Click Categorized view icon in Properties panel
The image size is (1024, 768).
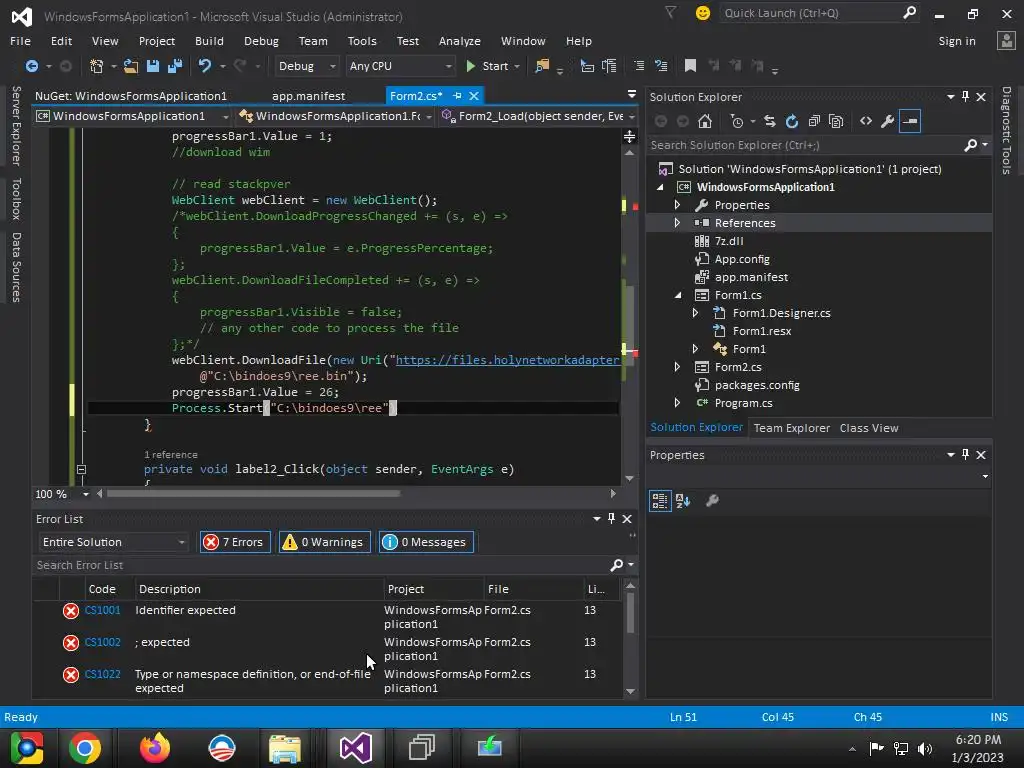[660, 501]
